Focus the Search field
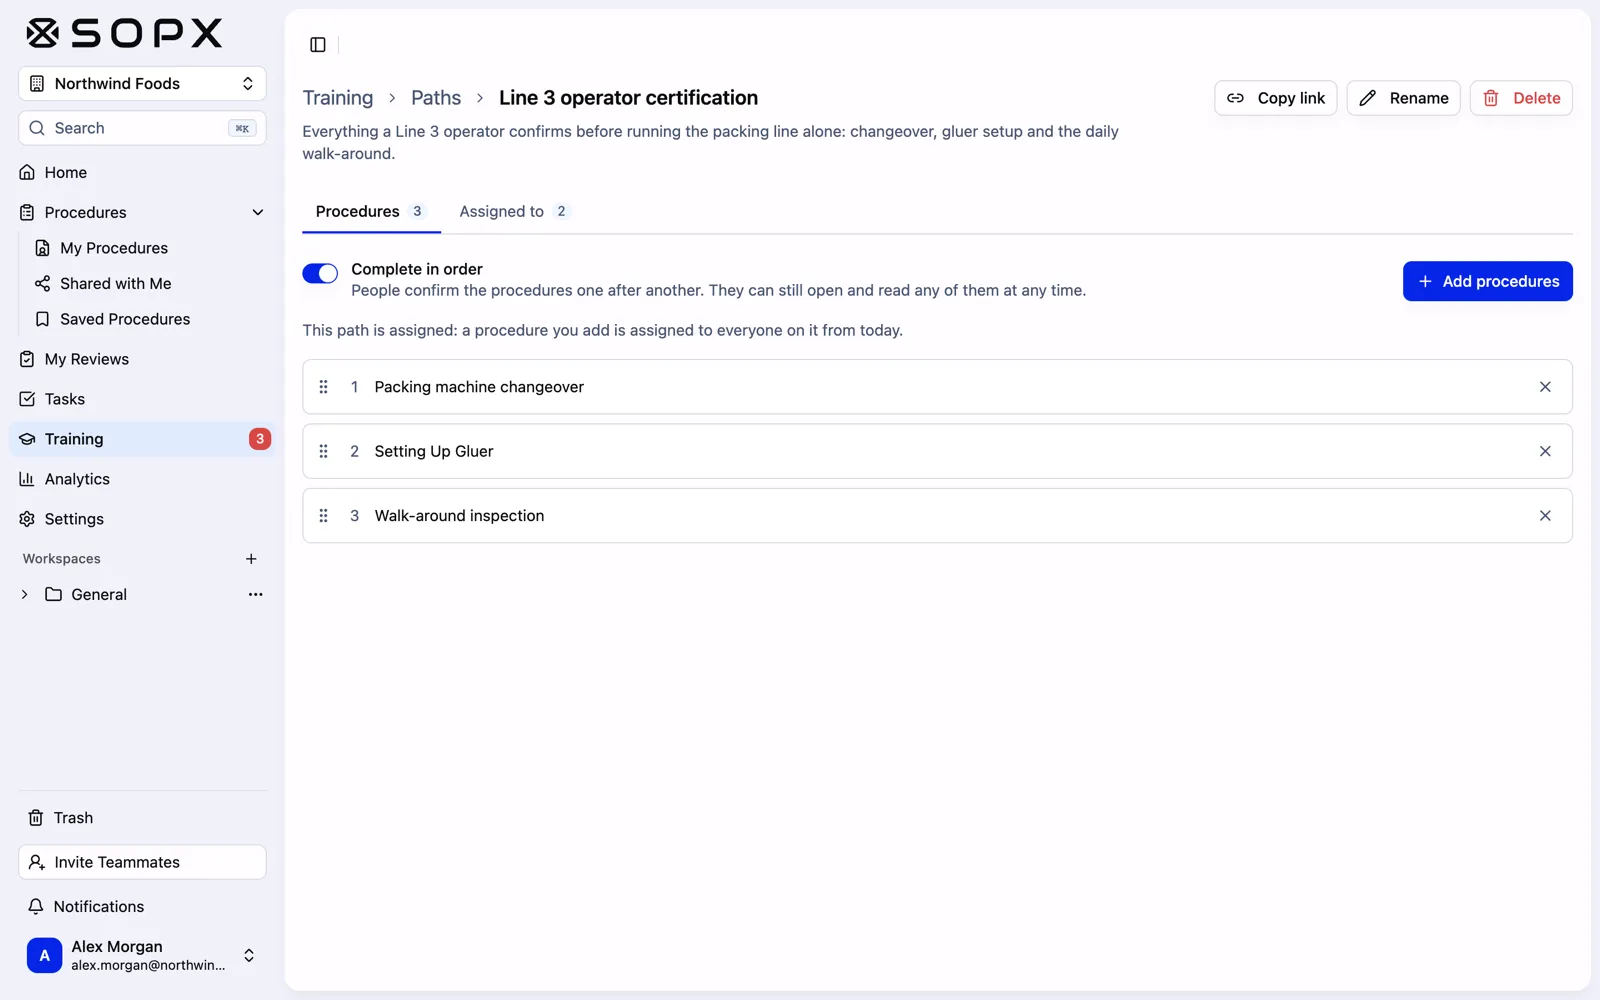 (x=142, y=128)
